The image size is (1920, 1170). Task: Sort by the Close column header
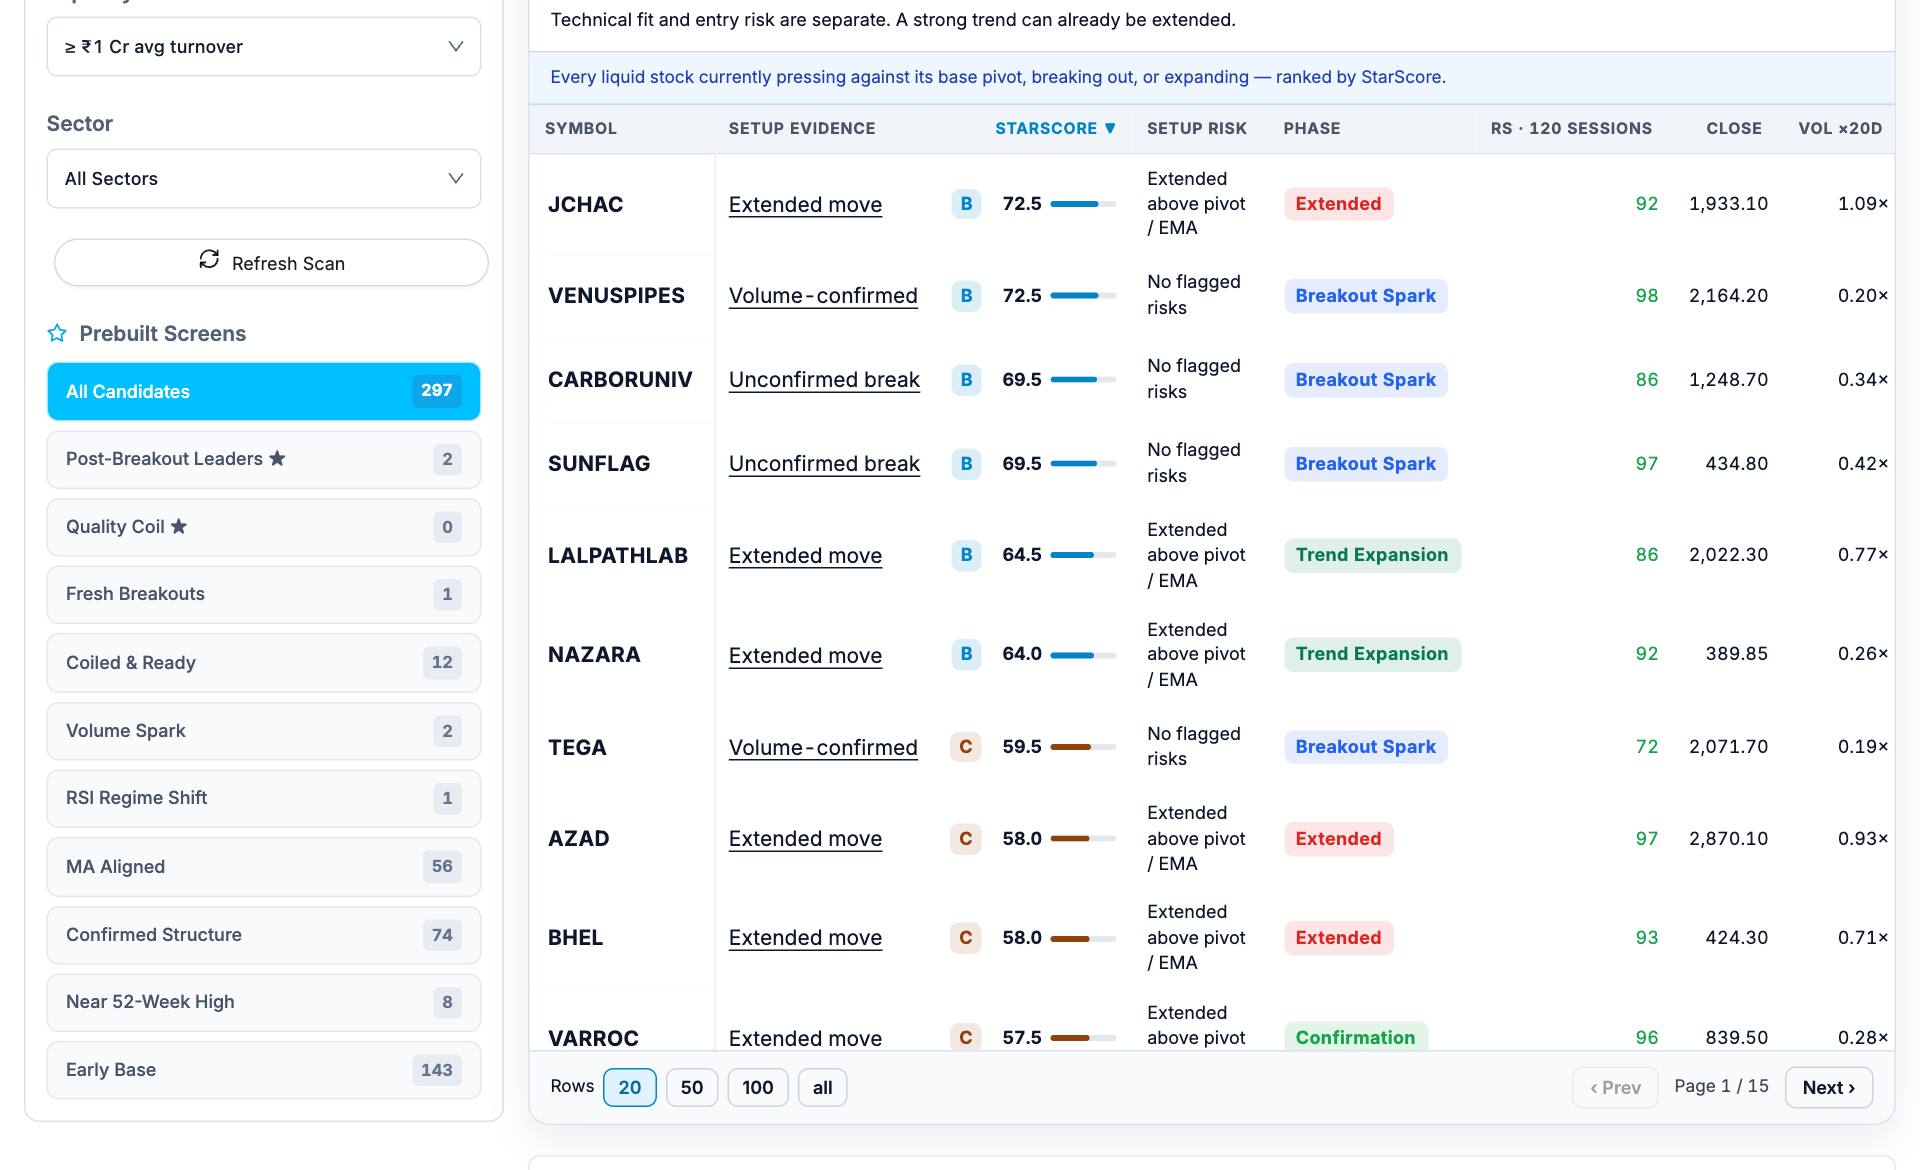[1734, 128]
